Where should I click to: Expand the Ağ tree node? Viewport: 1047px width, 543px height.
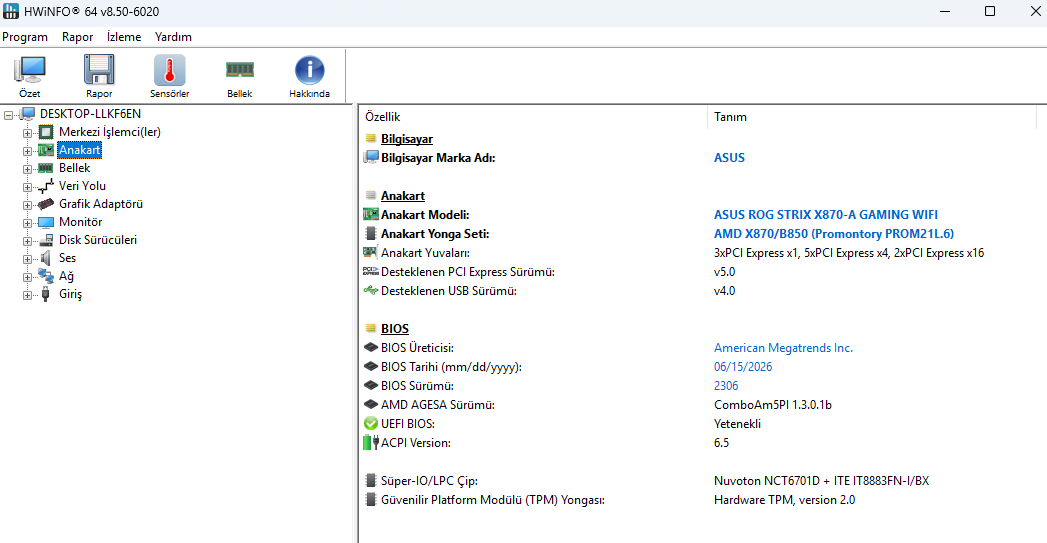tap(27, 277)
